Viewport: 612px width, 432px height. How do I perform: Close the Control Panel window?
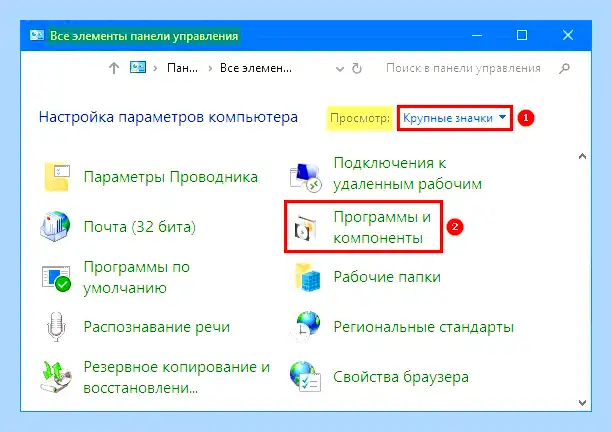pos(568,36)
